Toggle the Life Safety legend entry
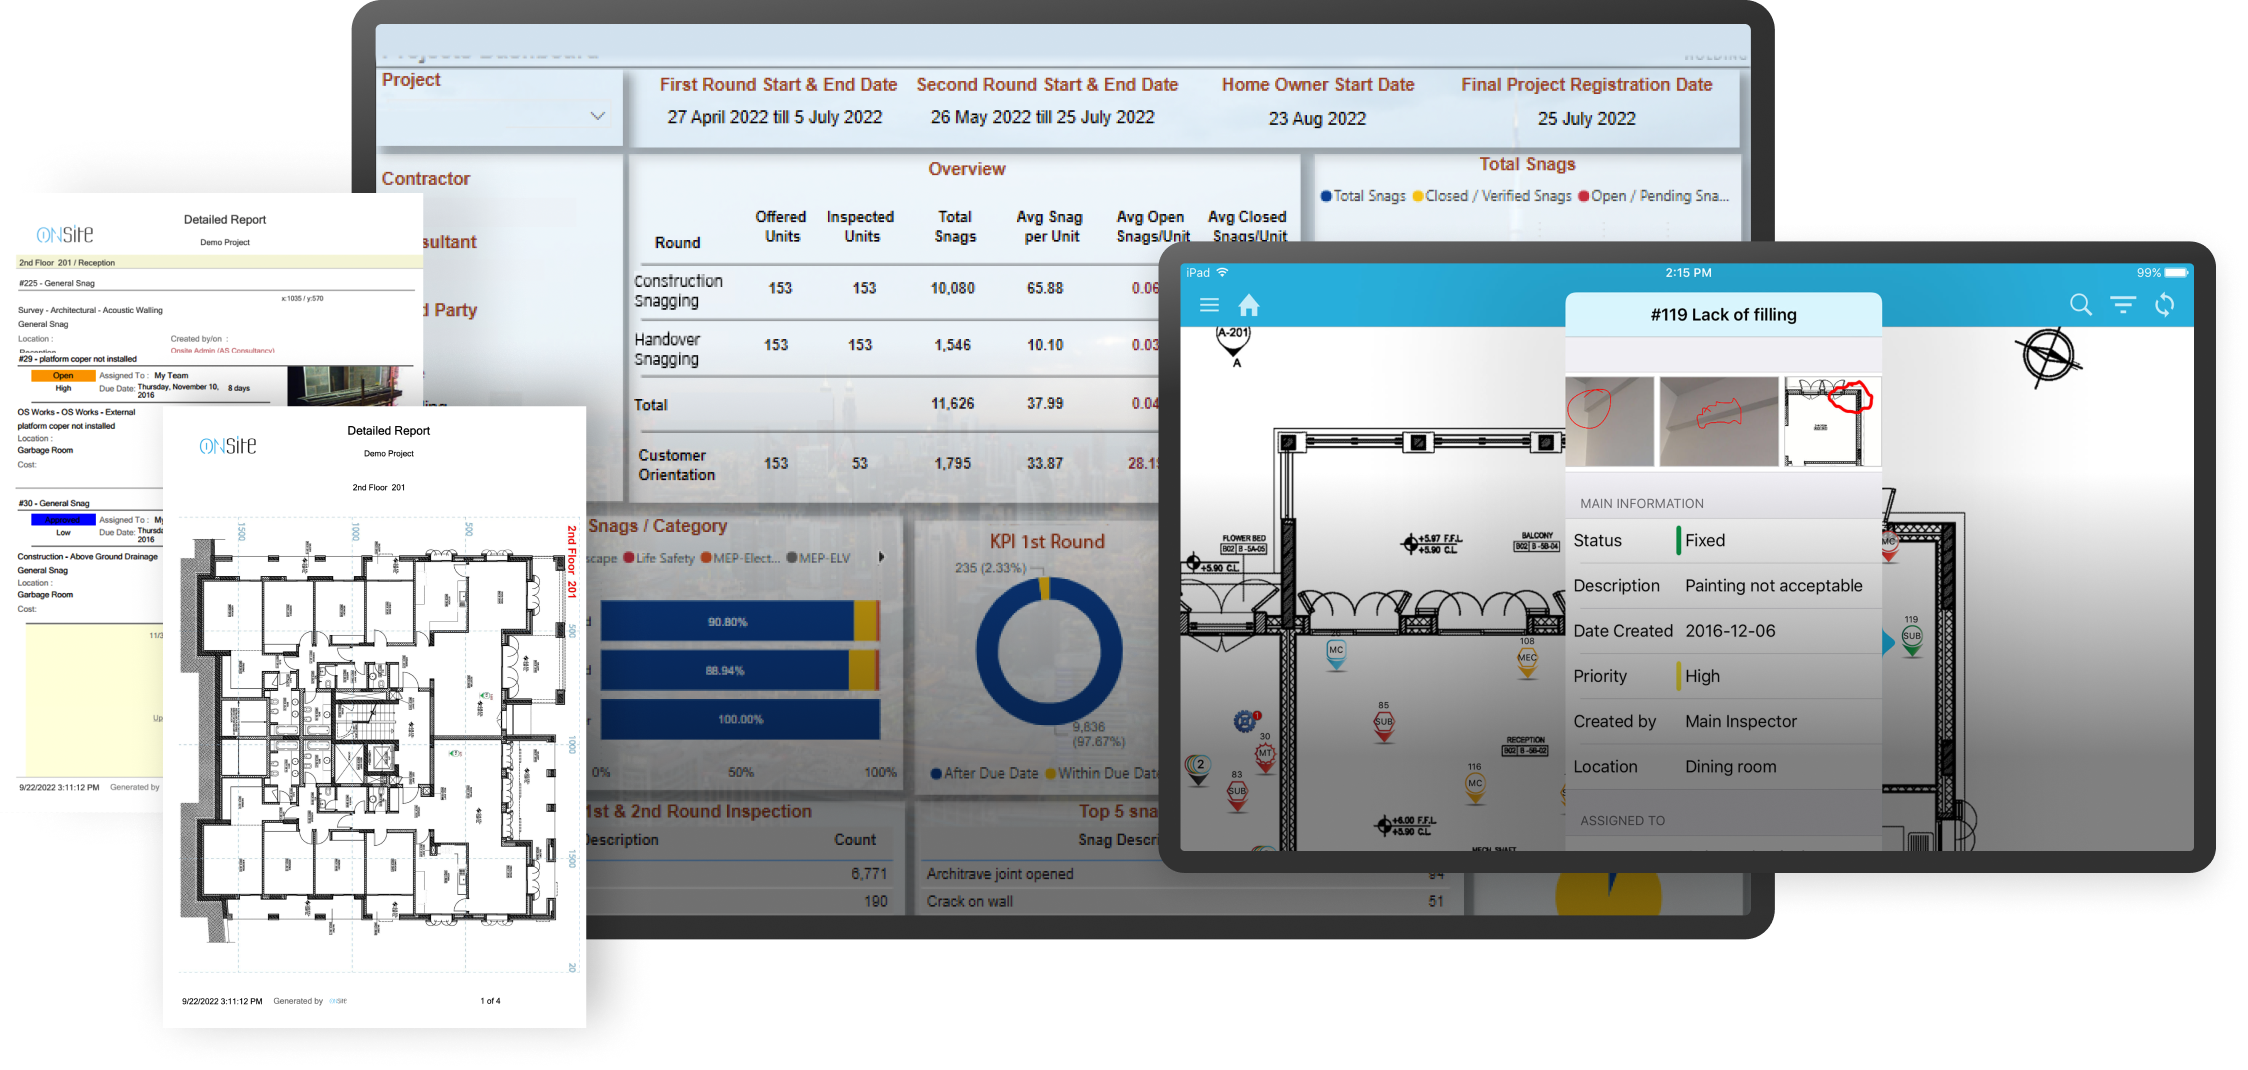 coord(658,558)
